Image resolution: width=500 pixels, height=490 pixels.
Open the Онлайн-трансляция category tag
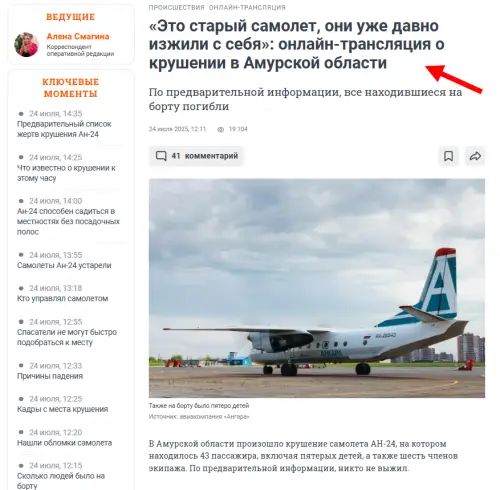pos(247,7)
